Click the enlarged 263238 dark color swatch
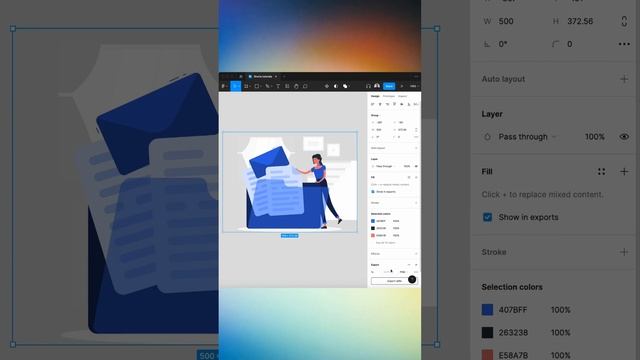Viewport: 640px width, 360px height. coord(487,333)
